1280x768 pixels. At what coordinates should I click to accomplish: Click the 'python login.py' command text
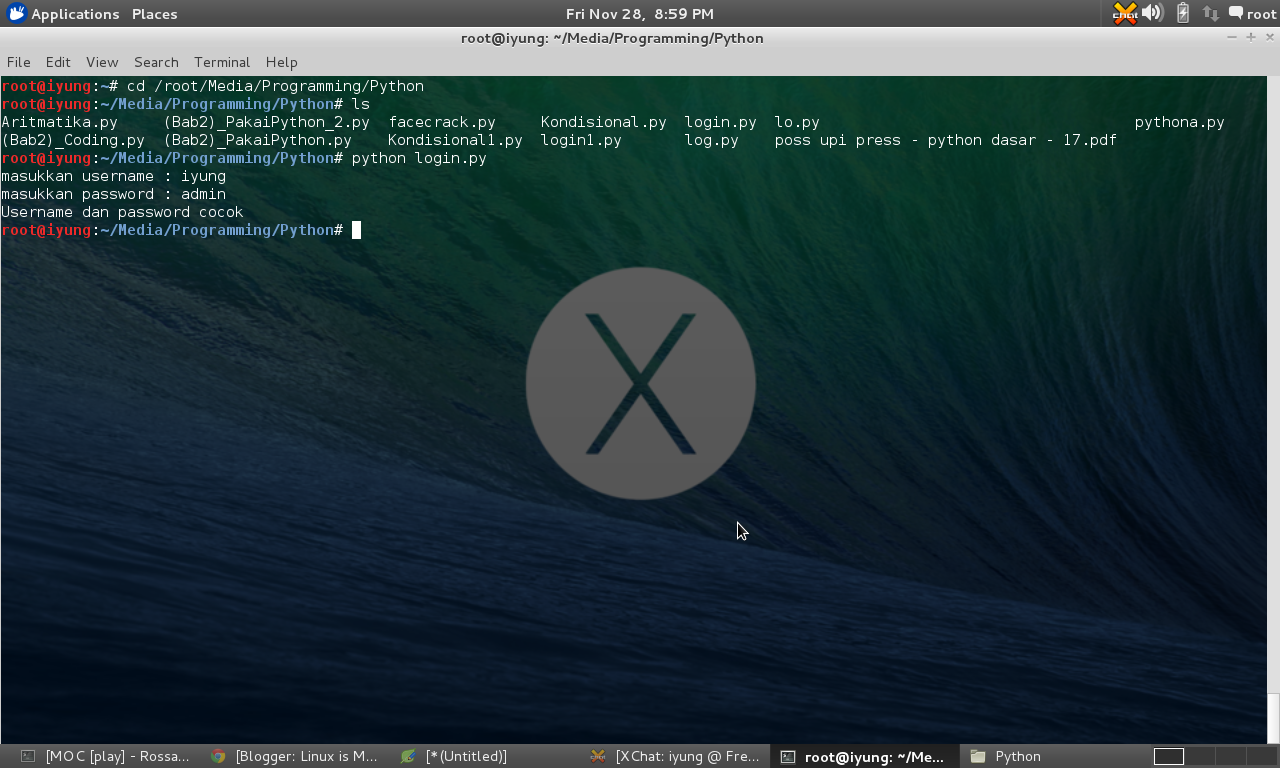[x=419, y=158]
